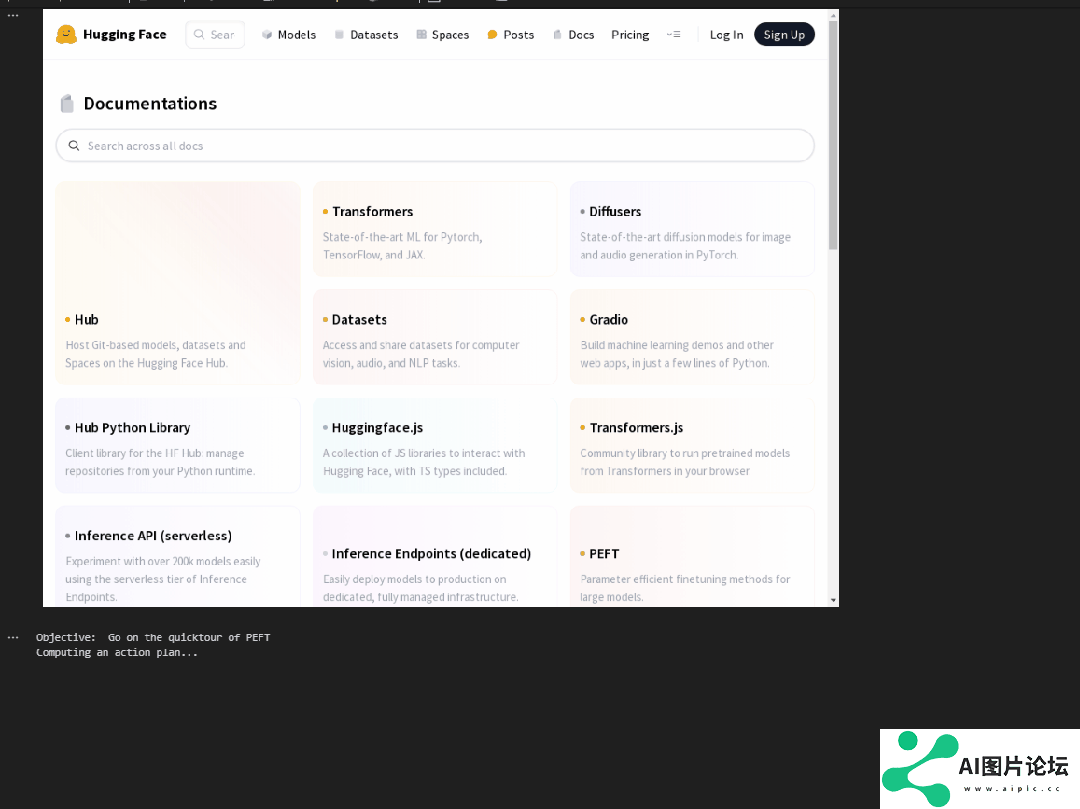The image size is (1080, 809).
Task: Open the Gradio documentation card
Action: [x=692, y=337]
